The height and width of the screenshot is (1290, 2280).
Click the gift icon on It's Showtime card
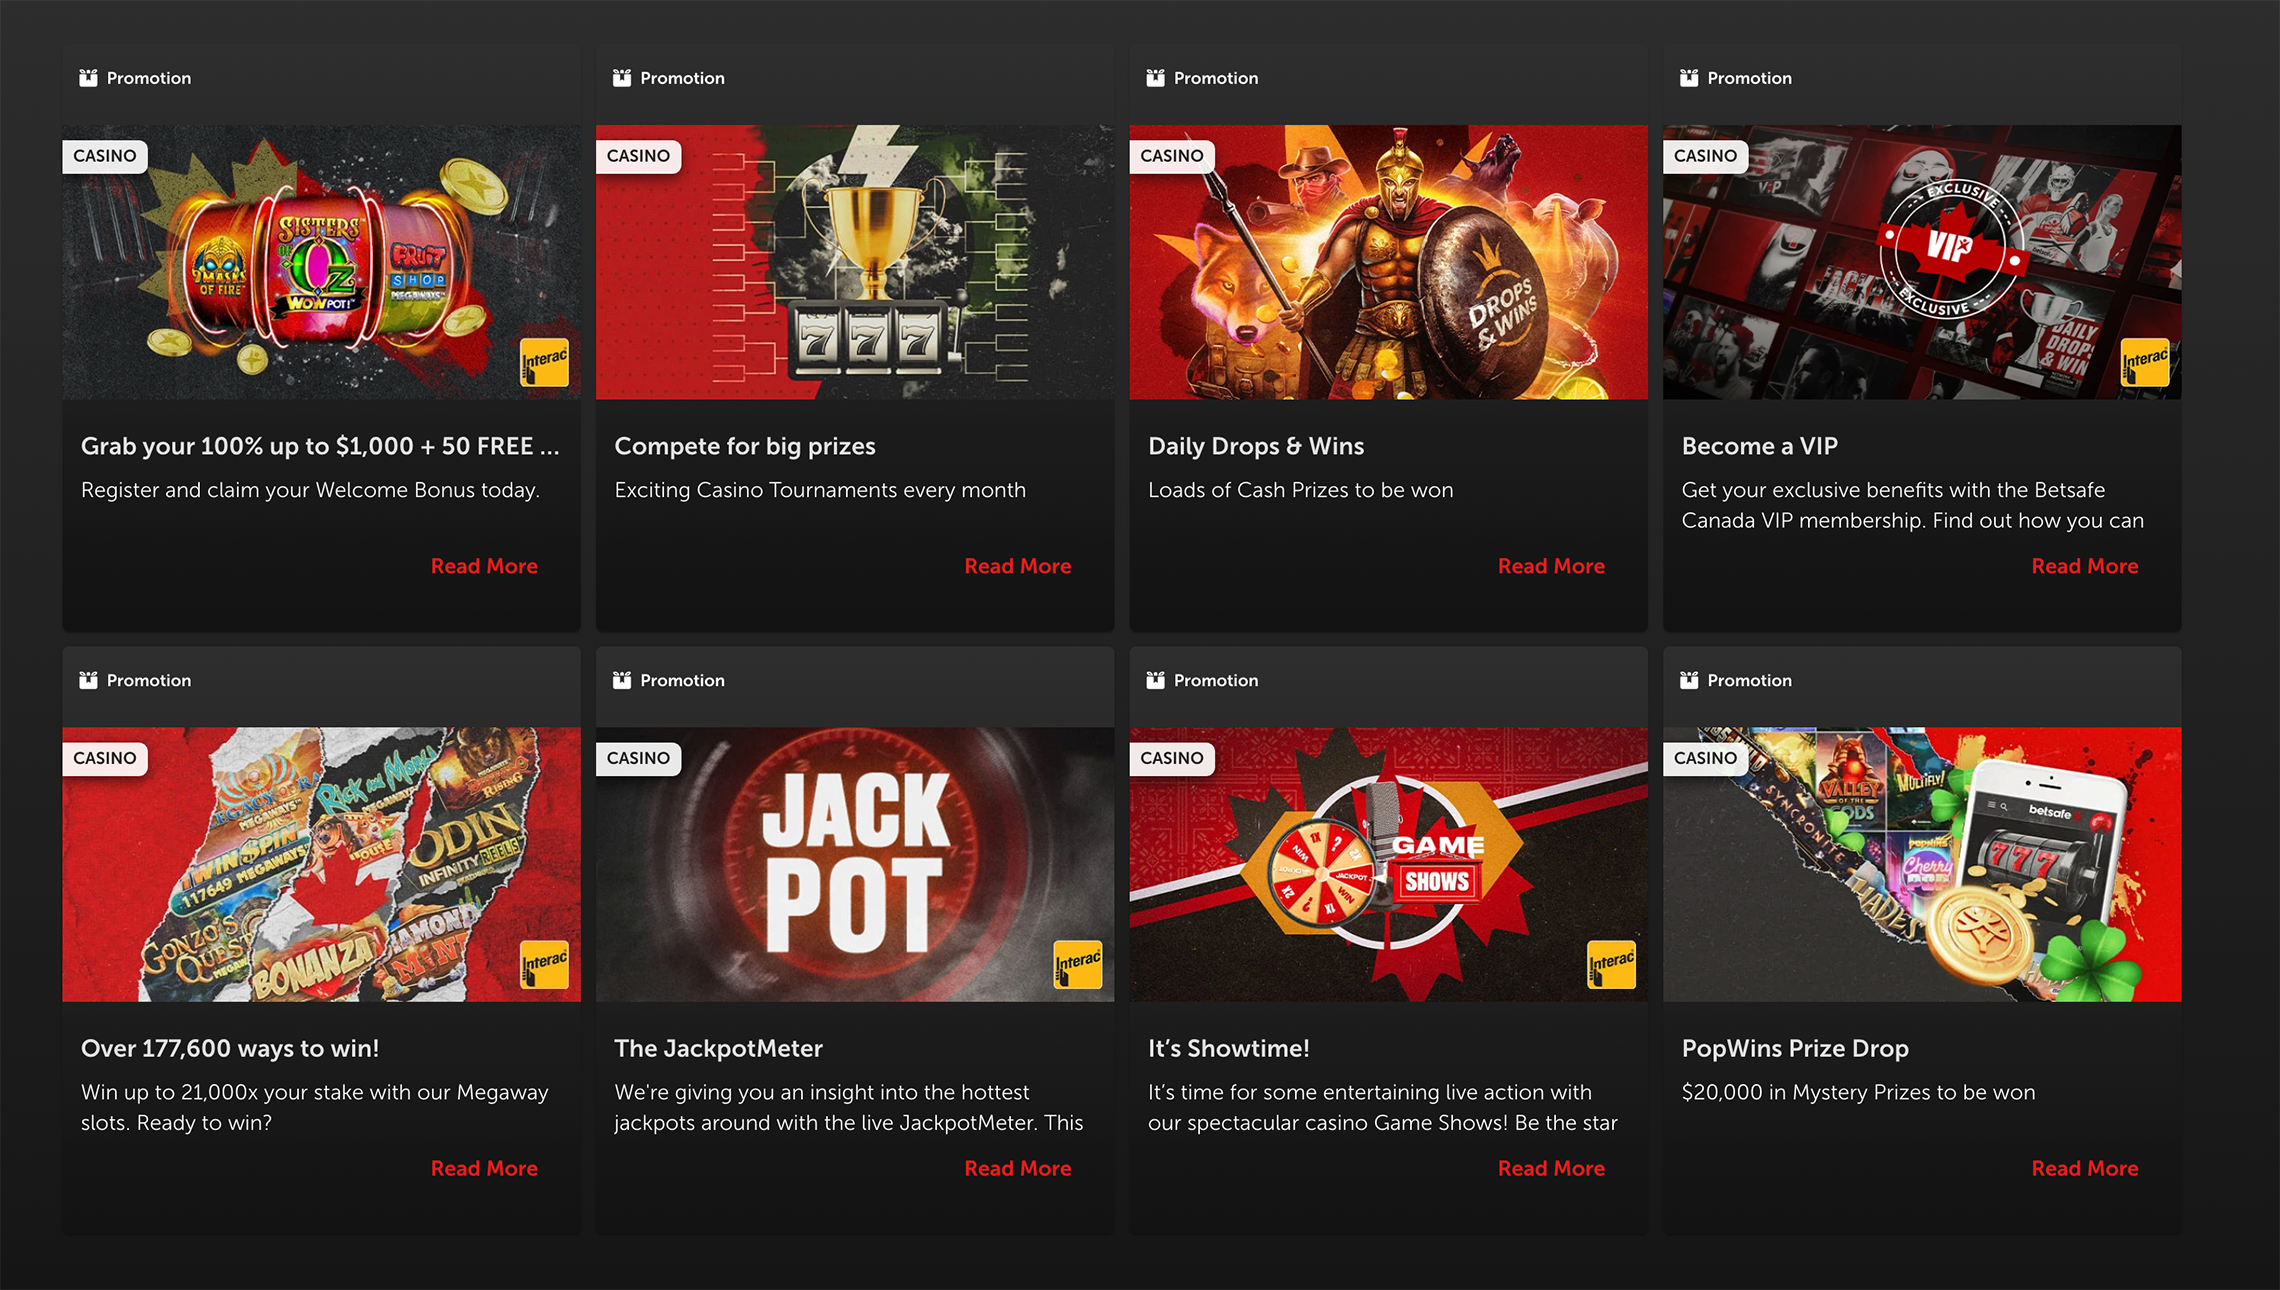point(1155,680)
